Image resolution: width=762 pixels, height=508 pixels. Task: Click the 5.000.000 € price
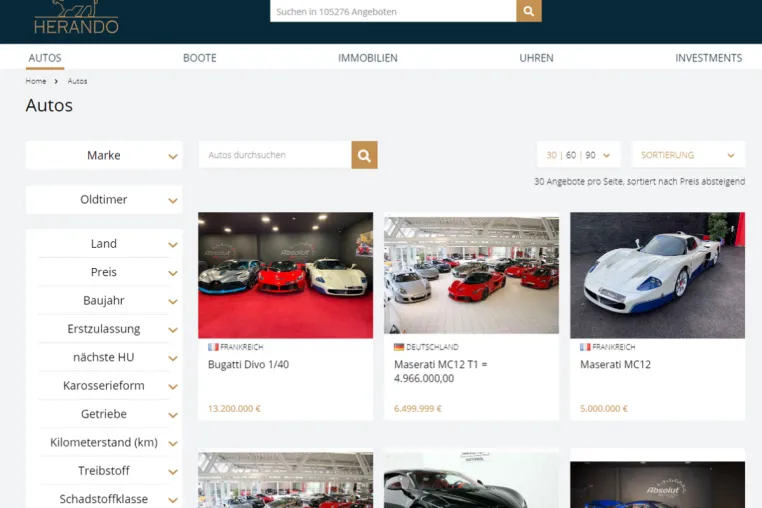pos(604,409)
